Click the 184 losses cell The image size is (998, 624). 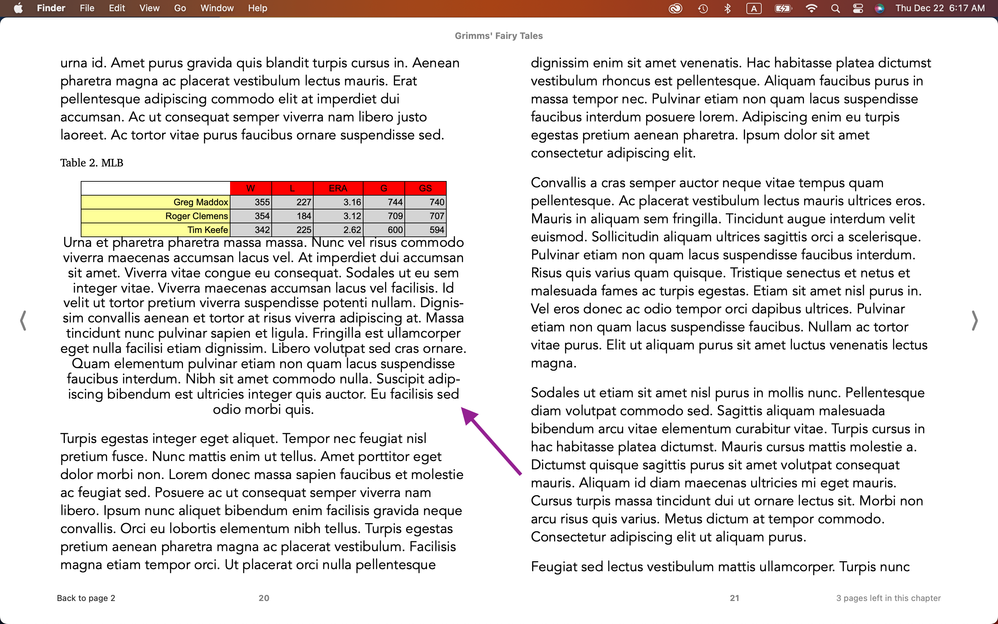[292, 216]
